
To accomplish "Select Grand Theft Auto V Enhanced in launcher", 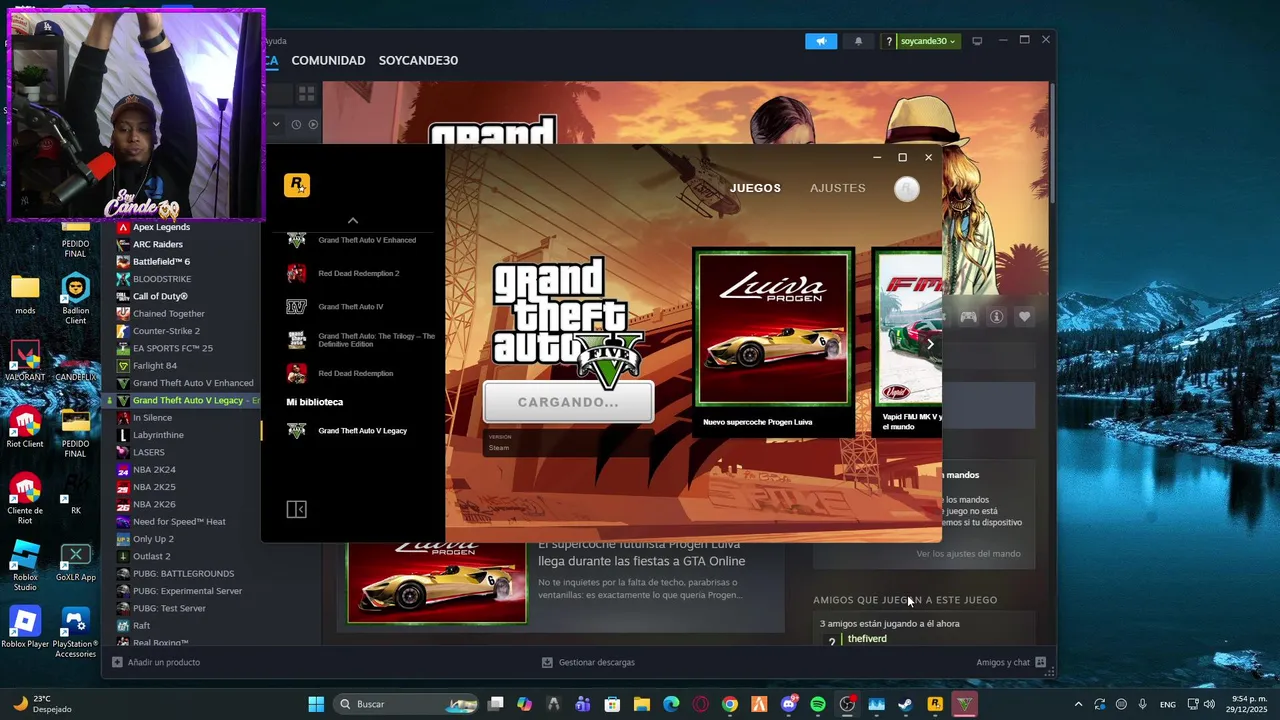I will (x=351, y=240).
